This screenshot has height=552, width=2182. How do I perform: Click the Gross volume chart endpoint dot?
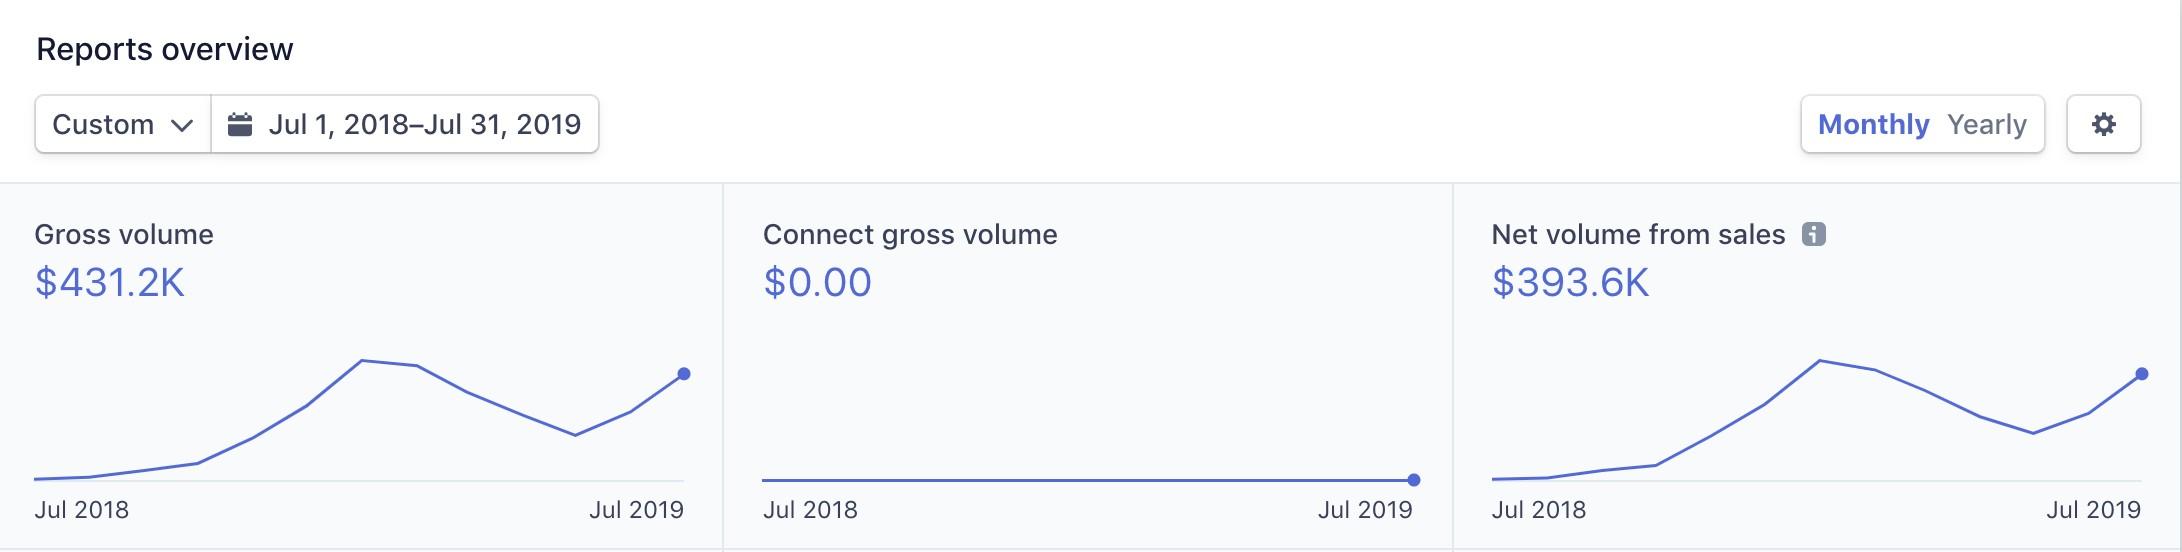pyautogui.click(x=684, y=374)
